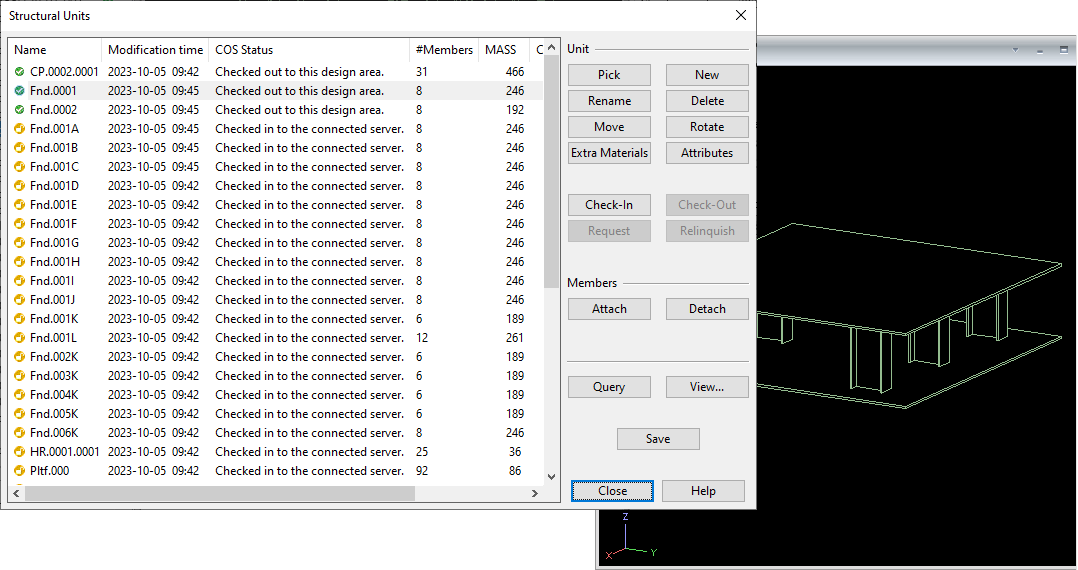Sort by Modification time column header
The height and width of the screenshot is (570, 1078).
click(155, 50)
